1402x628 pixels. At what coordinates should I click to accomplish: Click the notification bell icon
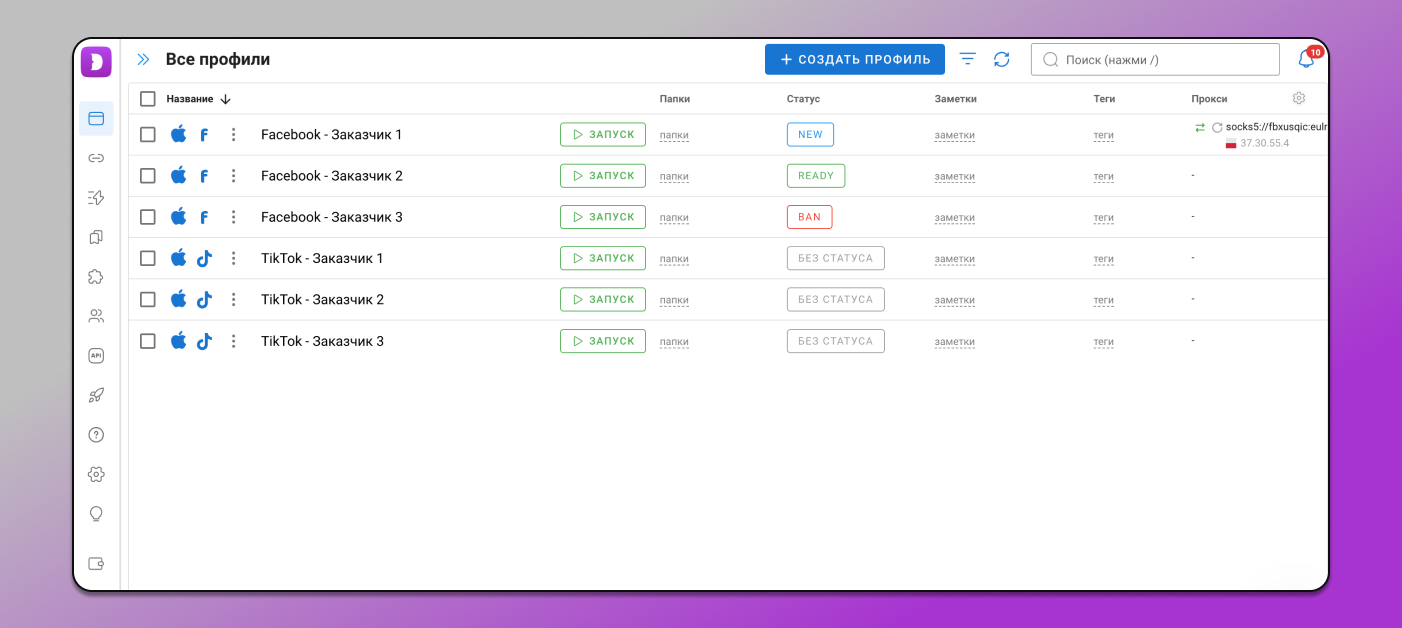tap(1306, 60)
